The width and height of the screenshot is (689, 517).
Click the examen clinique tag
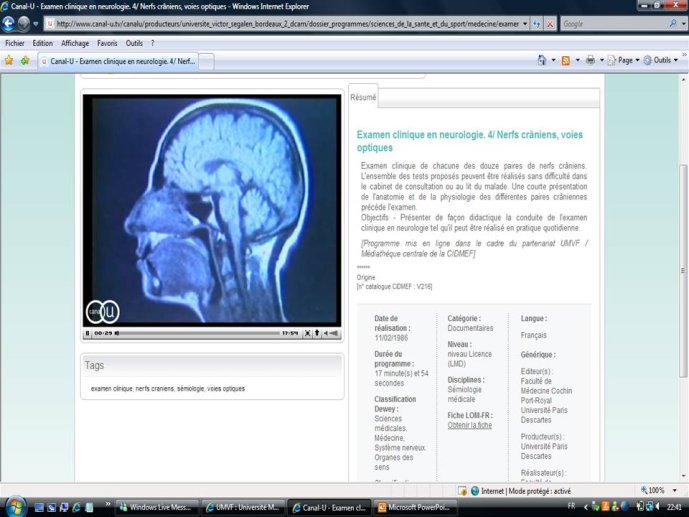(111, 389)
